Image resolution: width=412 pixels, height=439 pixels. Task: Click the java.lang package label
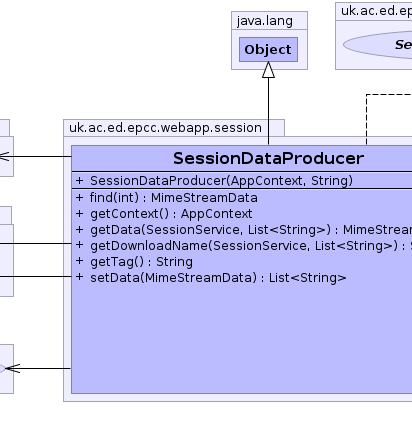pos(265,21)
